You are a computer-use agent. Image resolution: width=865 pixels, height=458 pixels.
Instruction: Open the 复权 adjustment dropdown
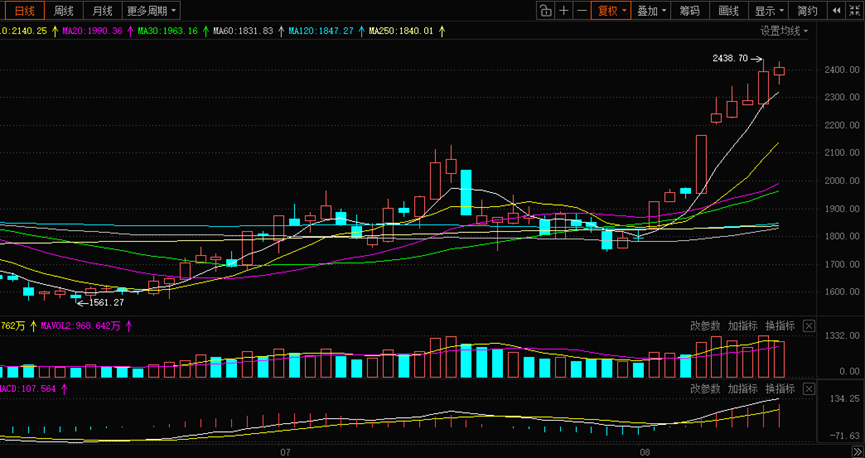[x=611, y=10]
